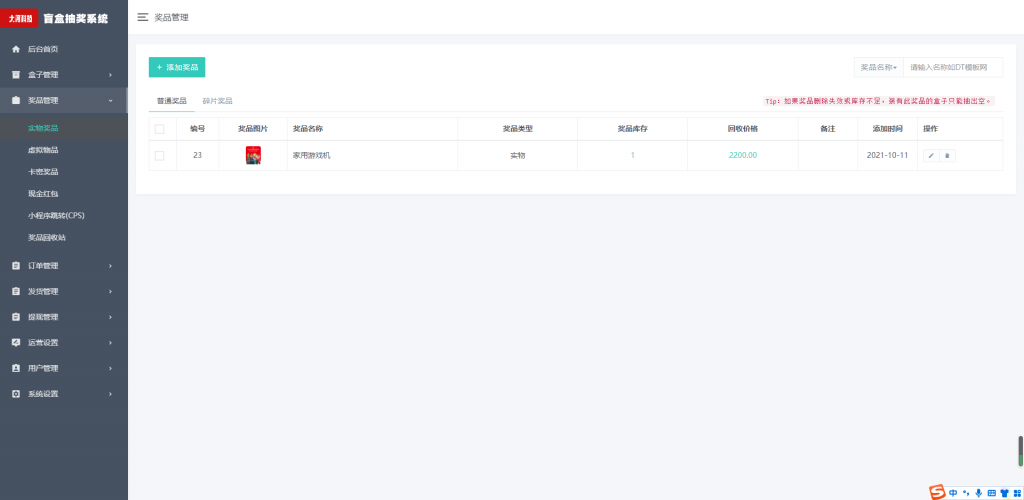Click the vertical scrollbar at right edge
The width and height of the screenshot is (1024, 500).
1020,451
